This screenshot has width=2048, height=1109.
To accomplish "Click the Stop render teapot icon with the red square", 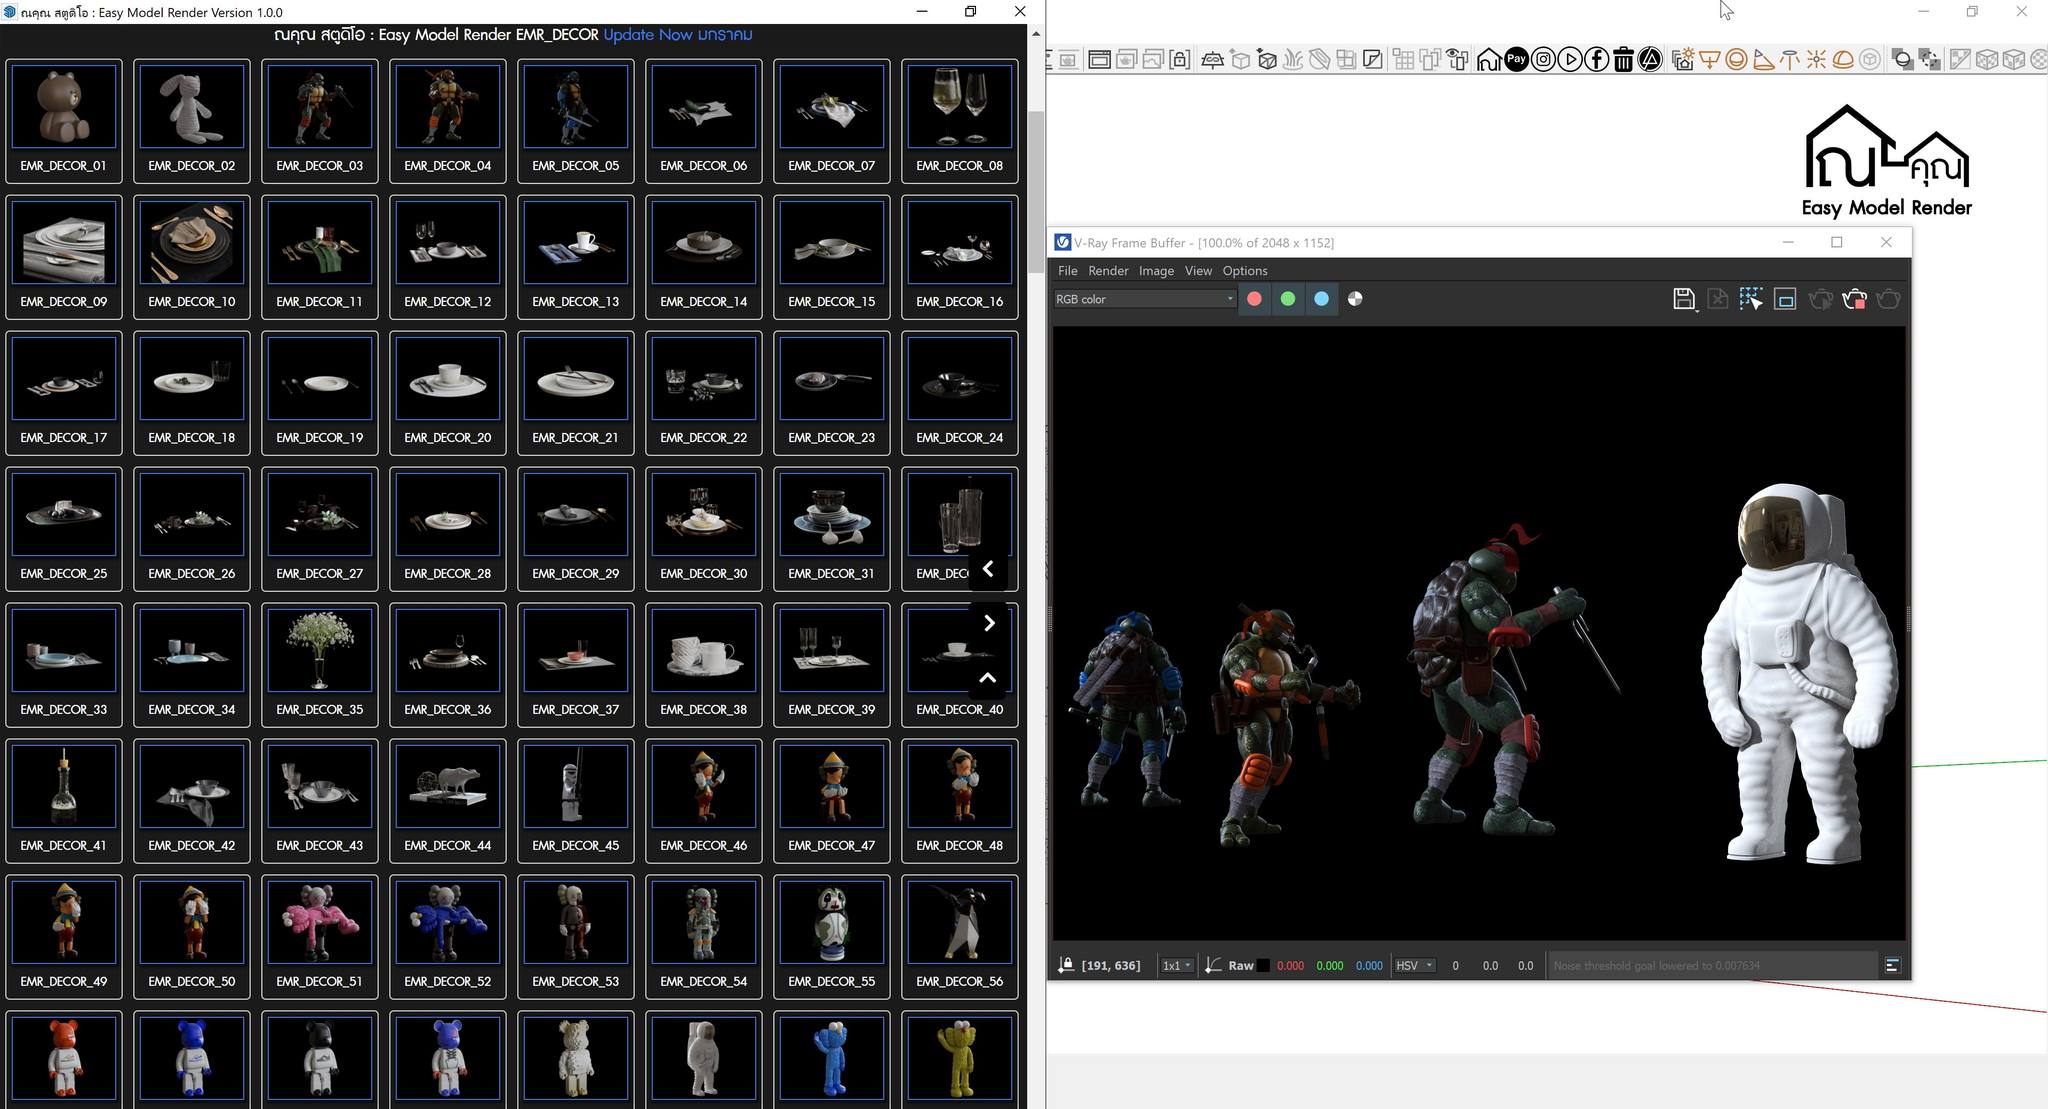I will point(1854,299).
